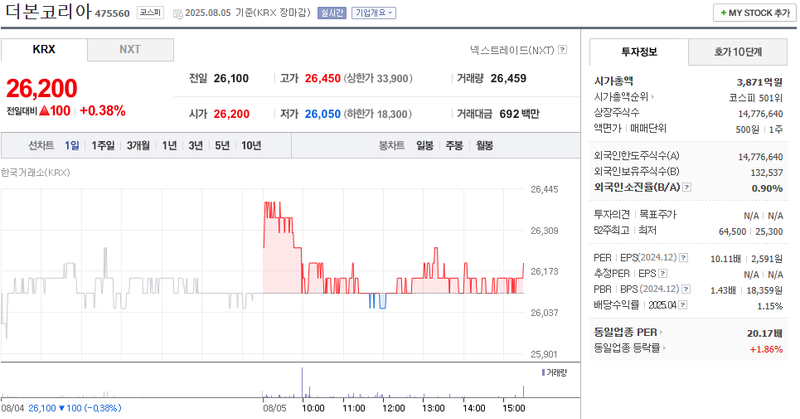Viewport: 800px width, 419px height.
Task: Click the 12:00 time axis label
Action: tap(393, 408)
